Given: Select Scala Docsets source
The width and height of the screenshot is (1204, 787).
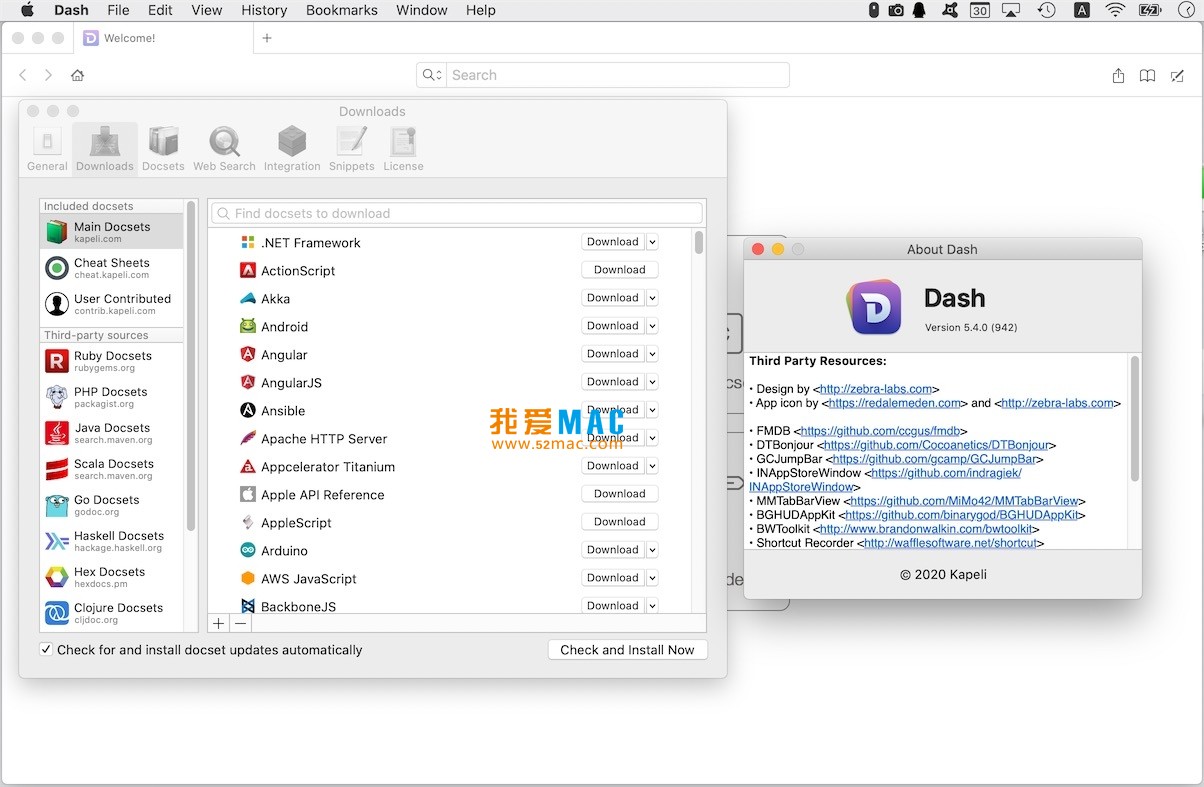Looking at the screenshot, I should click(x=112, y=469).
